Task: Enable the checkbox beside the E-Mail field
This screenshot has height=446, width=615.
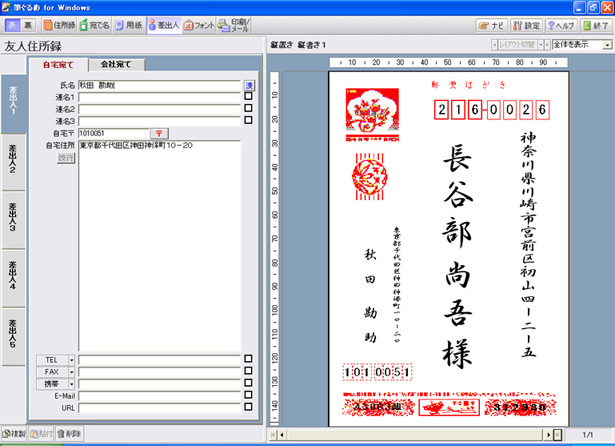Action: [x=248, y=395]
